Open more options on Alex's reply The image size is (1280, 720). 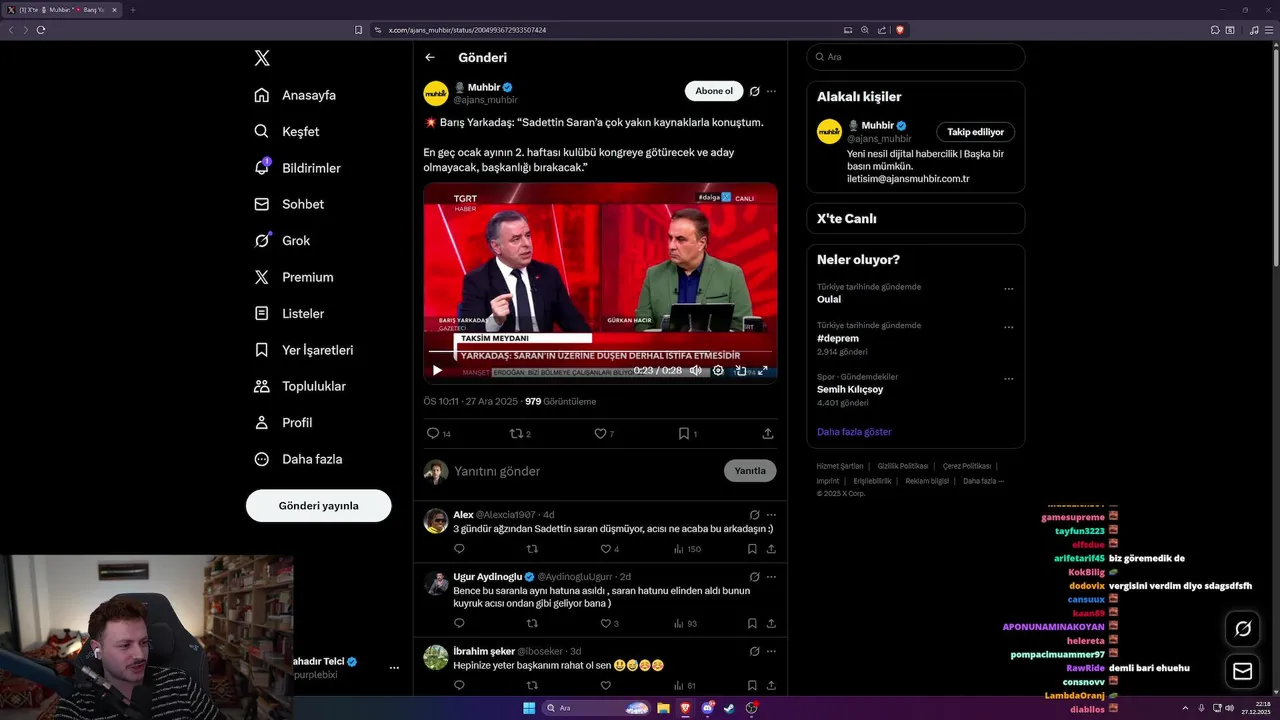click(771, 515)
